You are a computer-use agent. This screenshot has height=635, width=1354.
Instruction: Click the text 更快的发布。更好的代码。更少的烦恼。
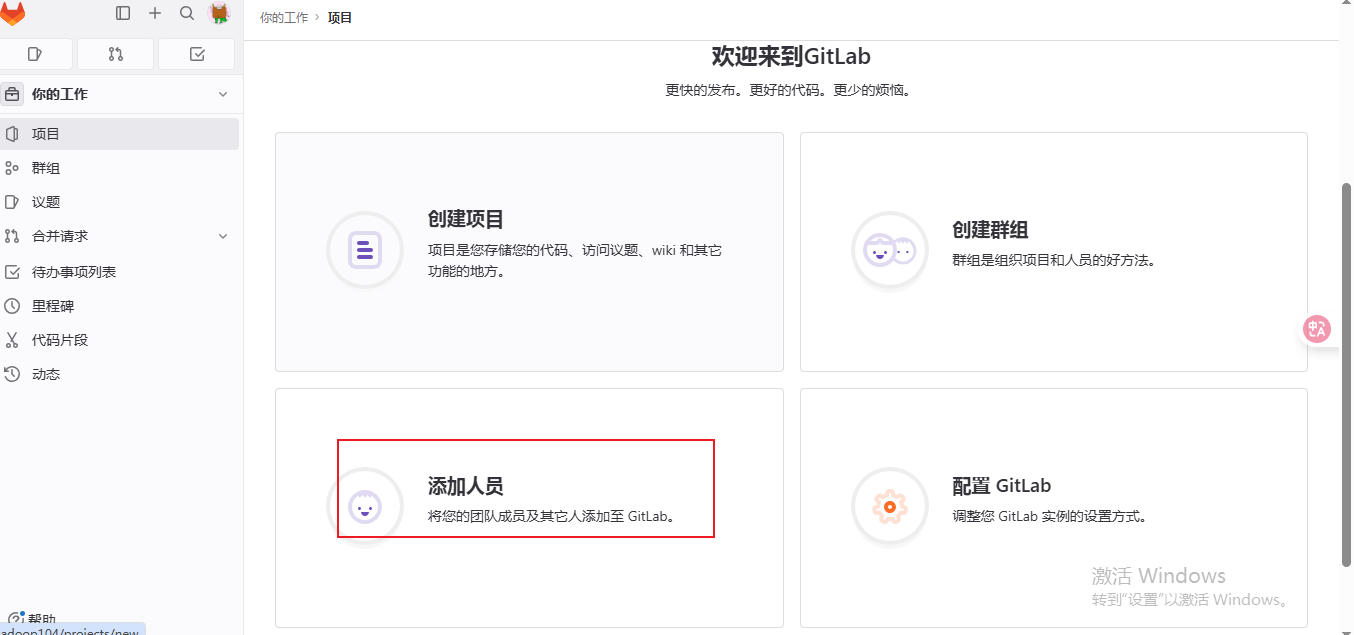(x=791, y=90)
